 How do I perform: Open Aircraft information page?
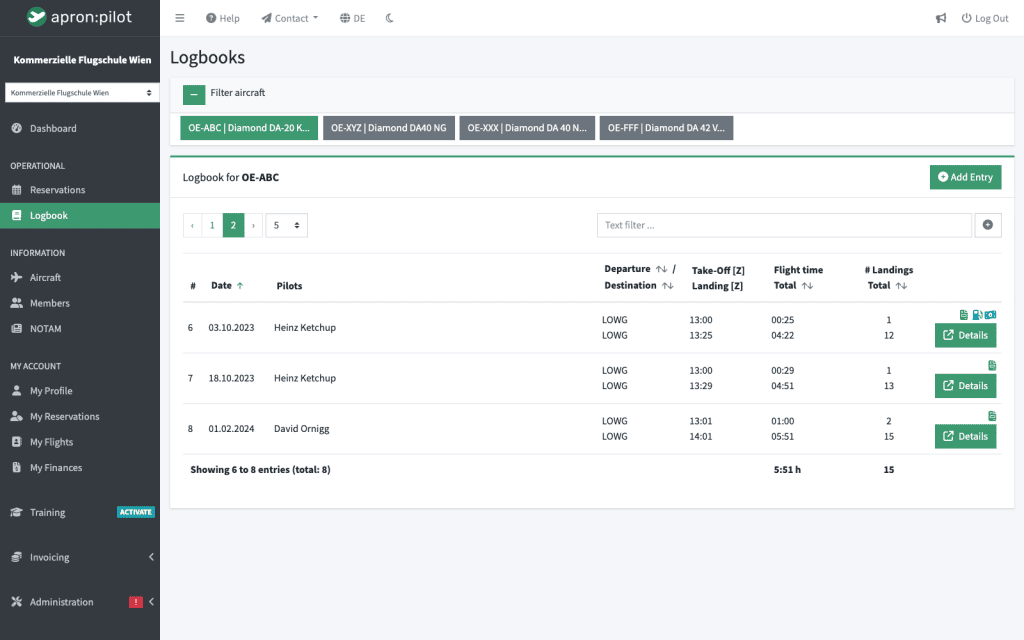point(80,278)
